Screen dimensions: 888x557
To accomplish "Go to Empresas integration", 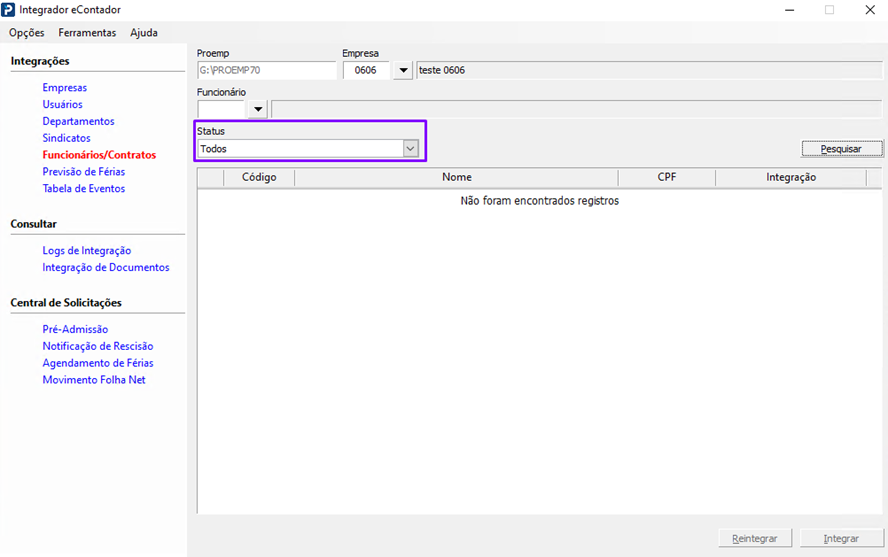I will (x=64, y=88).
